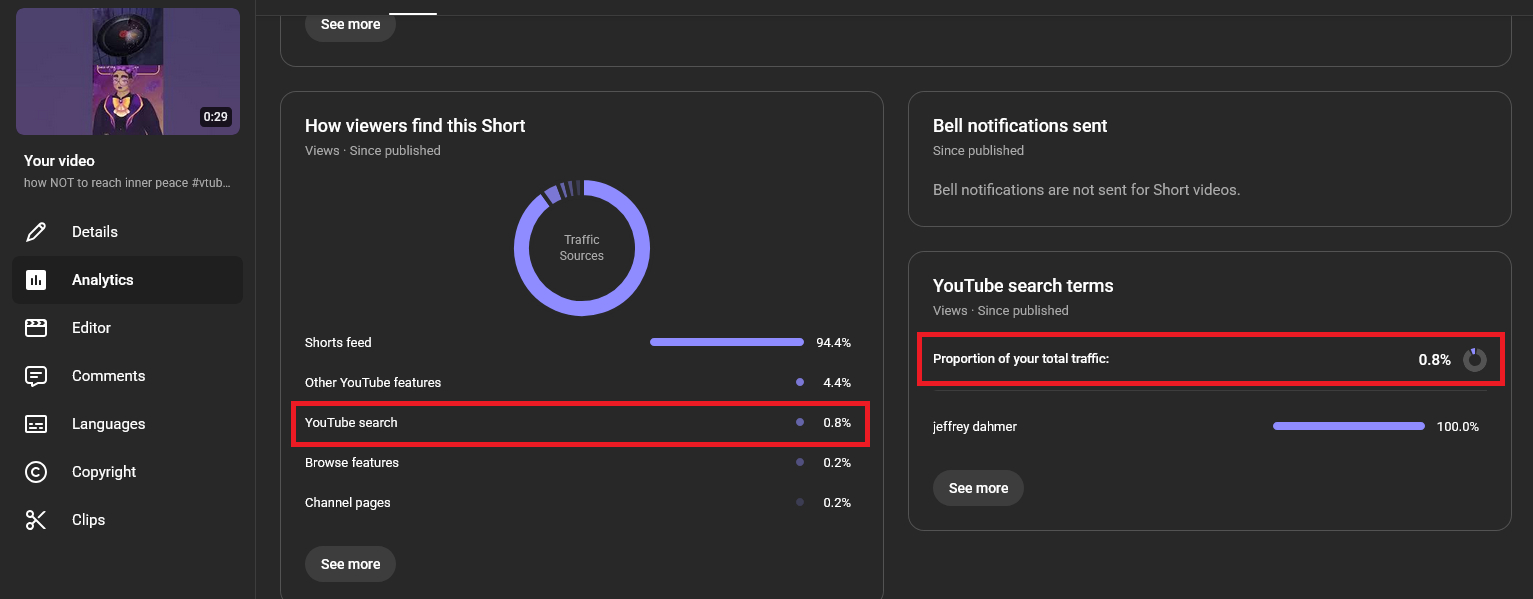Open the Short video thumbnail
Viewport: 1533px width, 599px height.
[128, 71]
